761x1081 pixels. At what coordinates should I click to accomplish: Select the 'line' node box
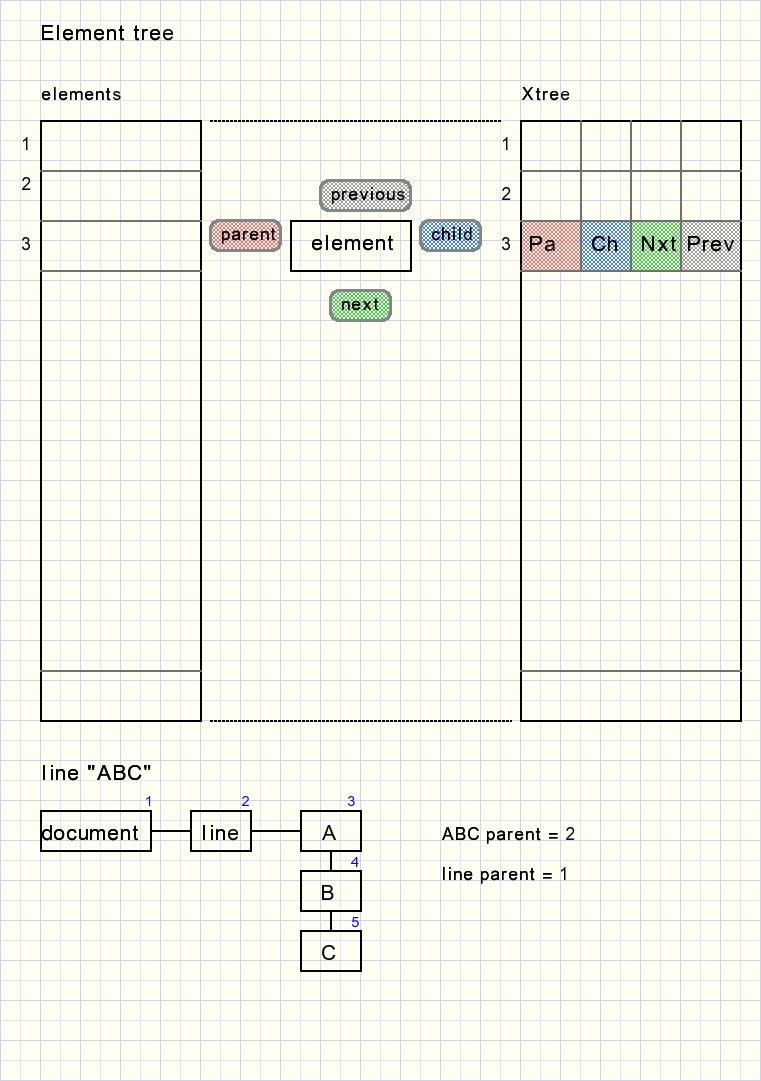click(x=221, y=832)
